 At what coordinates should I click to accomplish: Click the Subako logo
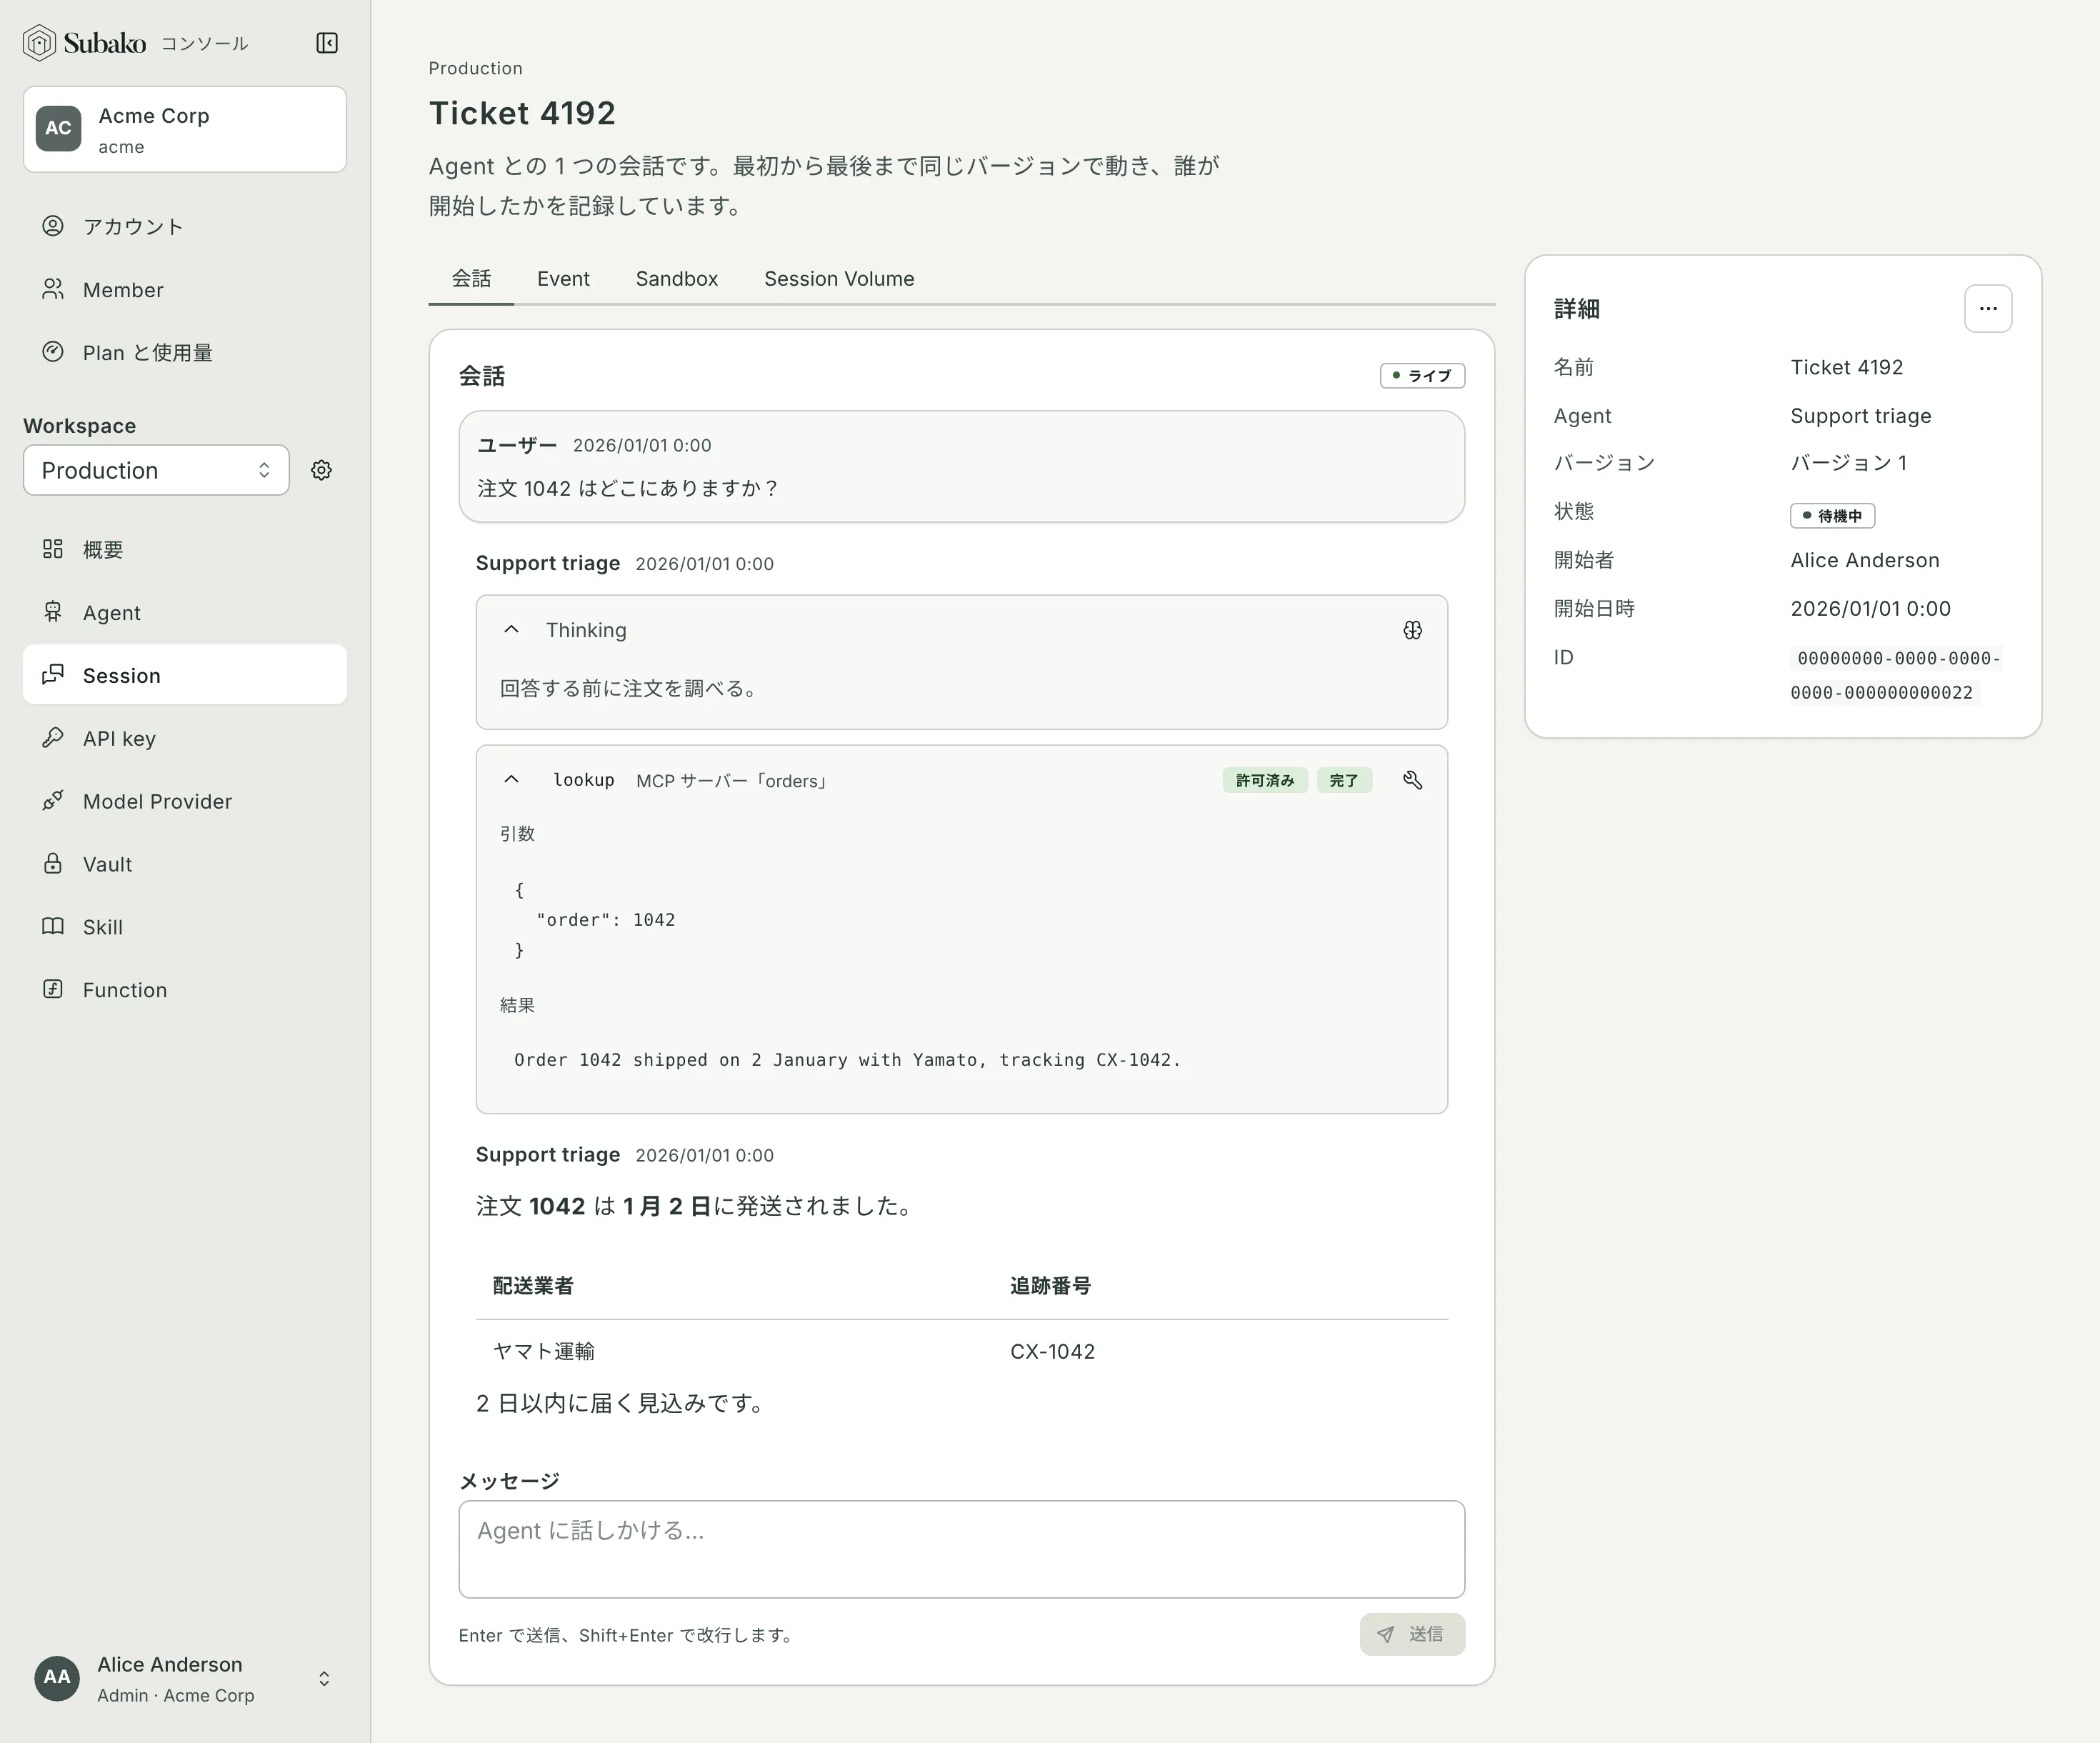click(x=85, y=43)
